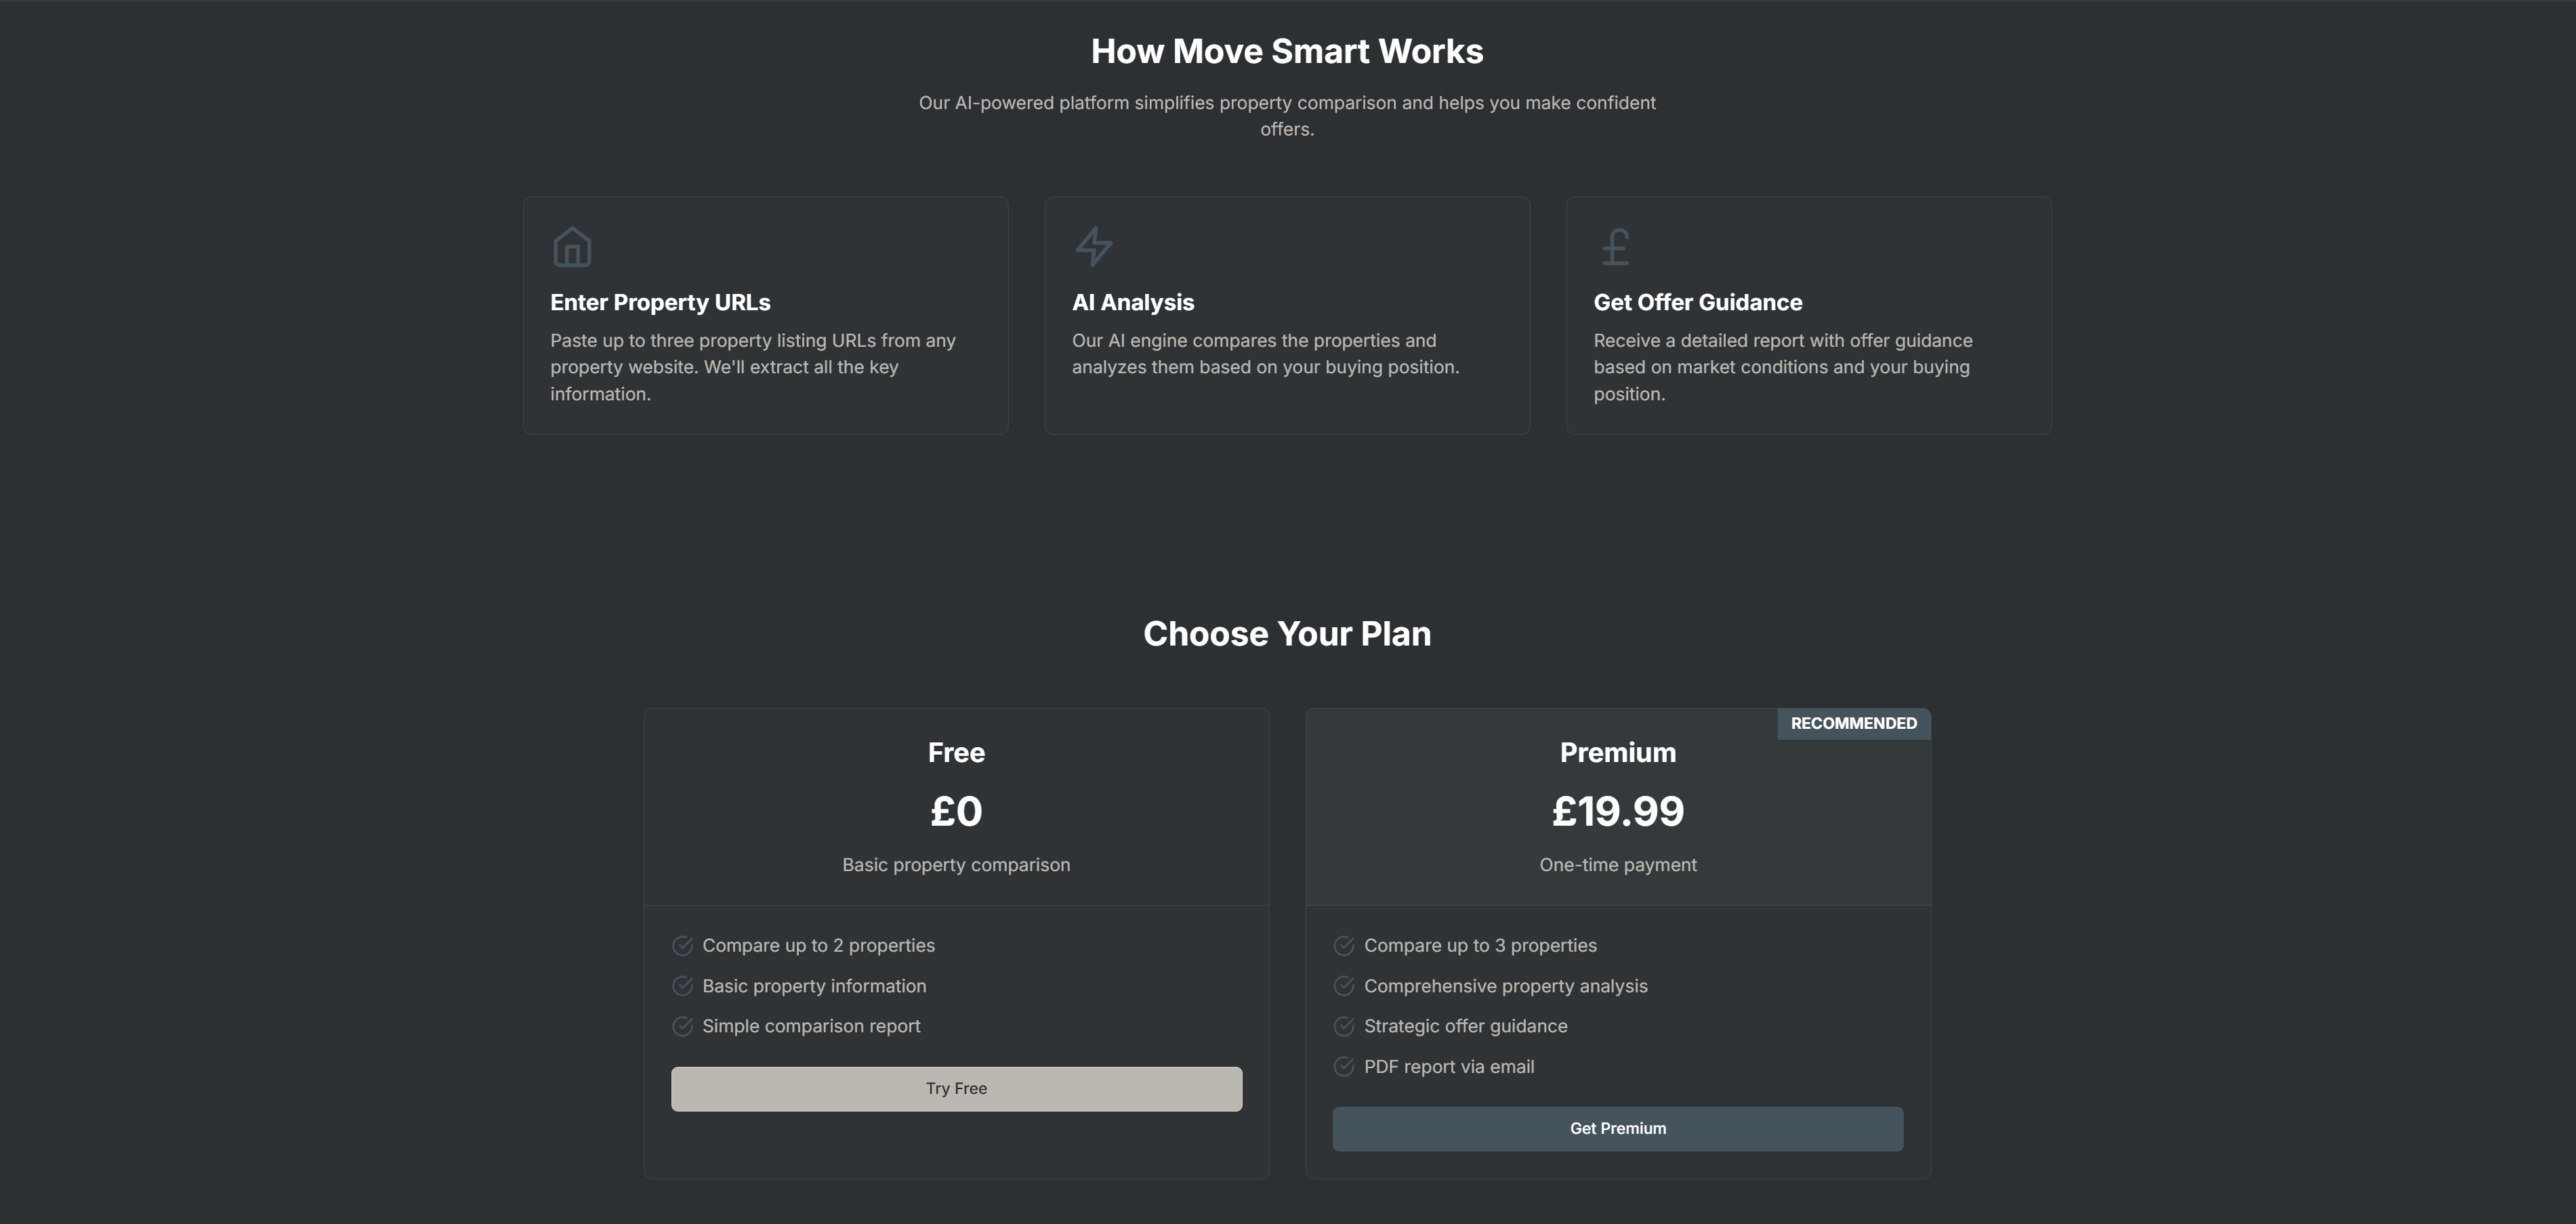Click the checkmark beside Basic property information
The height and width of the screenshot is (1224, 2576).
click(x=682, y=986)
